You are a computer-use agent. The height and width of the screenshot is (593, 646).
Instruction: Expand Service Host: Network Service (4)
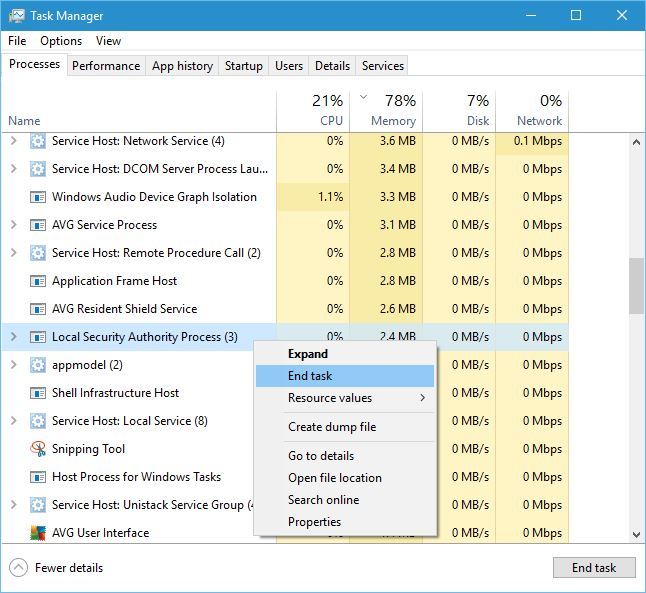pos(14,141)
